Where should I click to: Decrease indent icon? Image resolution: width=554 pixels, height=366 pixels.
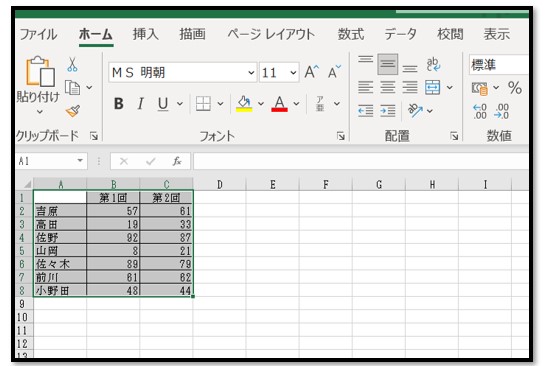(365, 111)
